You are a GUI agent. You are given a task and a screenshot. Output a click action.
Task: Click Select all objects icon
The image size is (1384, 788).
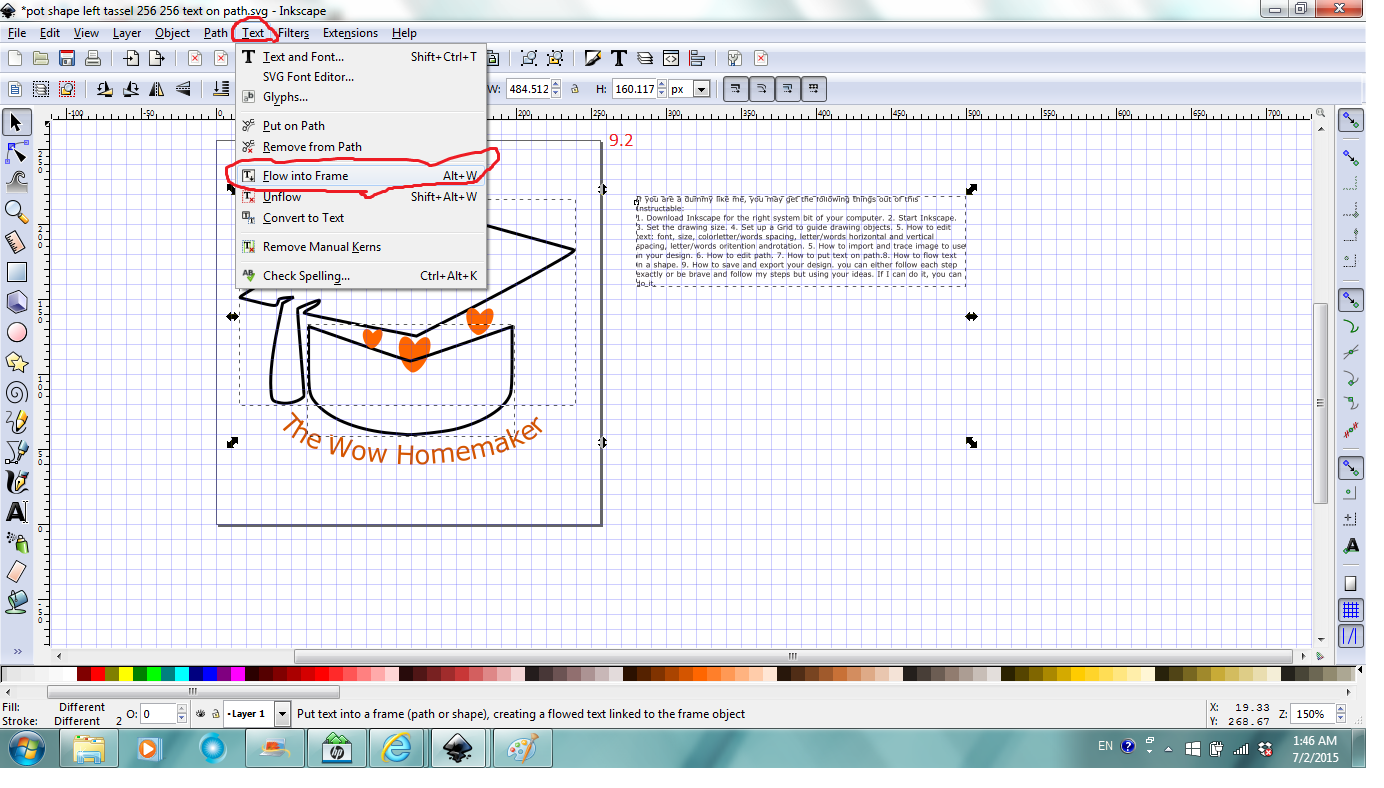15,89
